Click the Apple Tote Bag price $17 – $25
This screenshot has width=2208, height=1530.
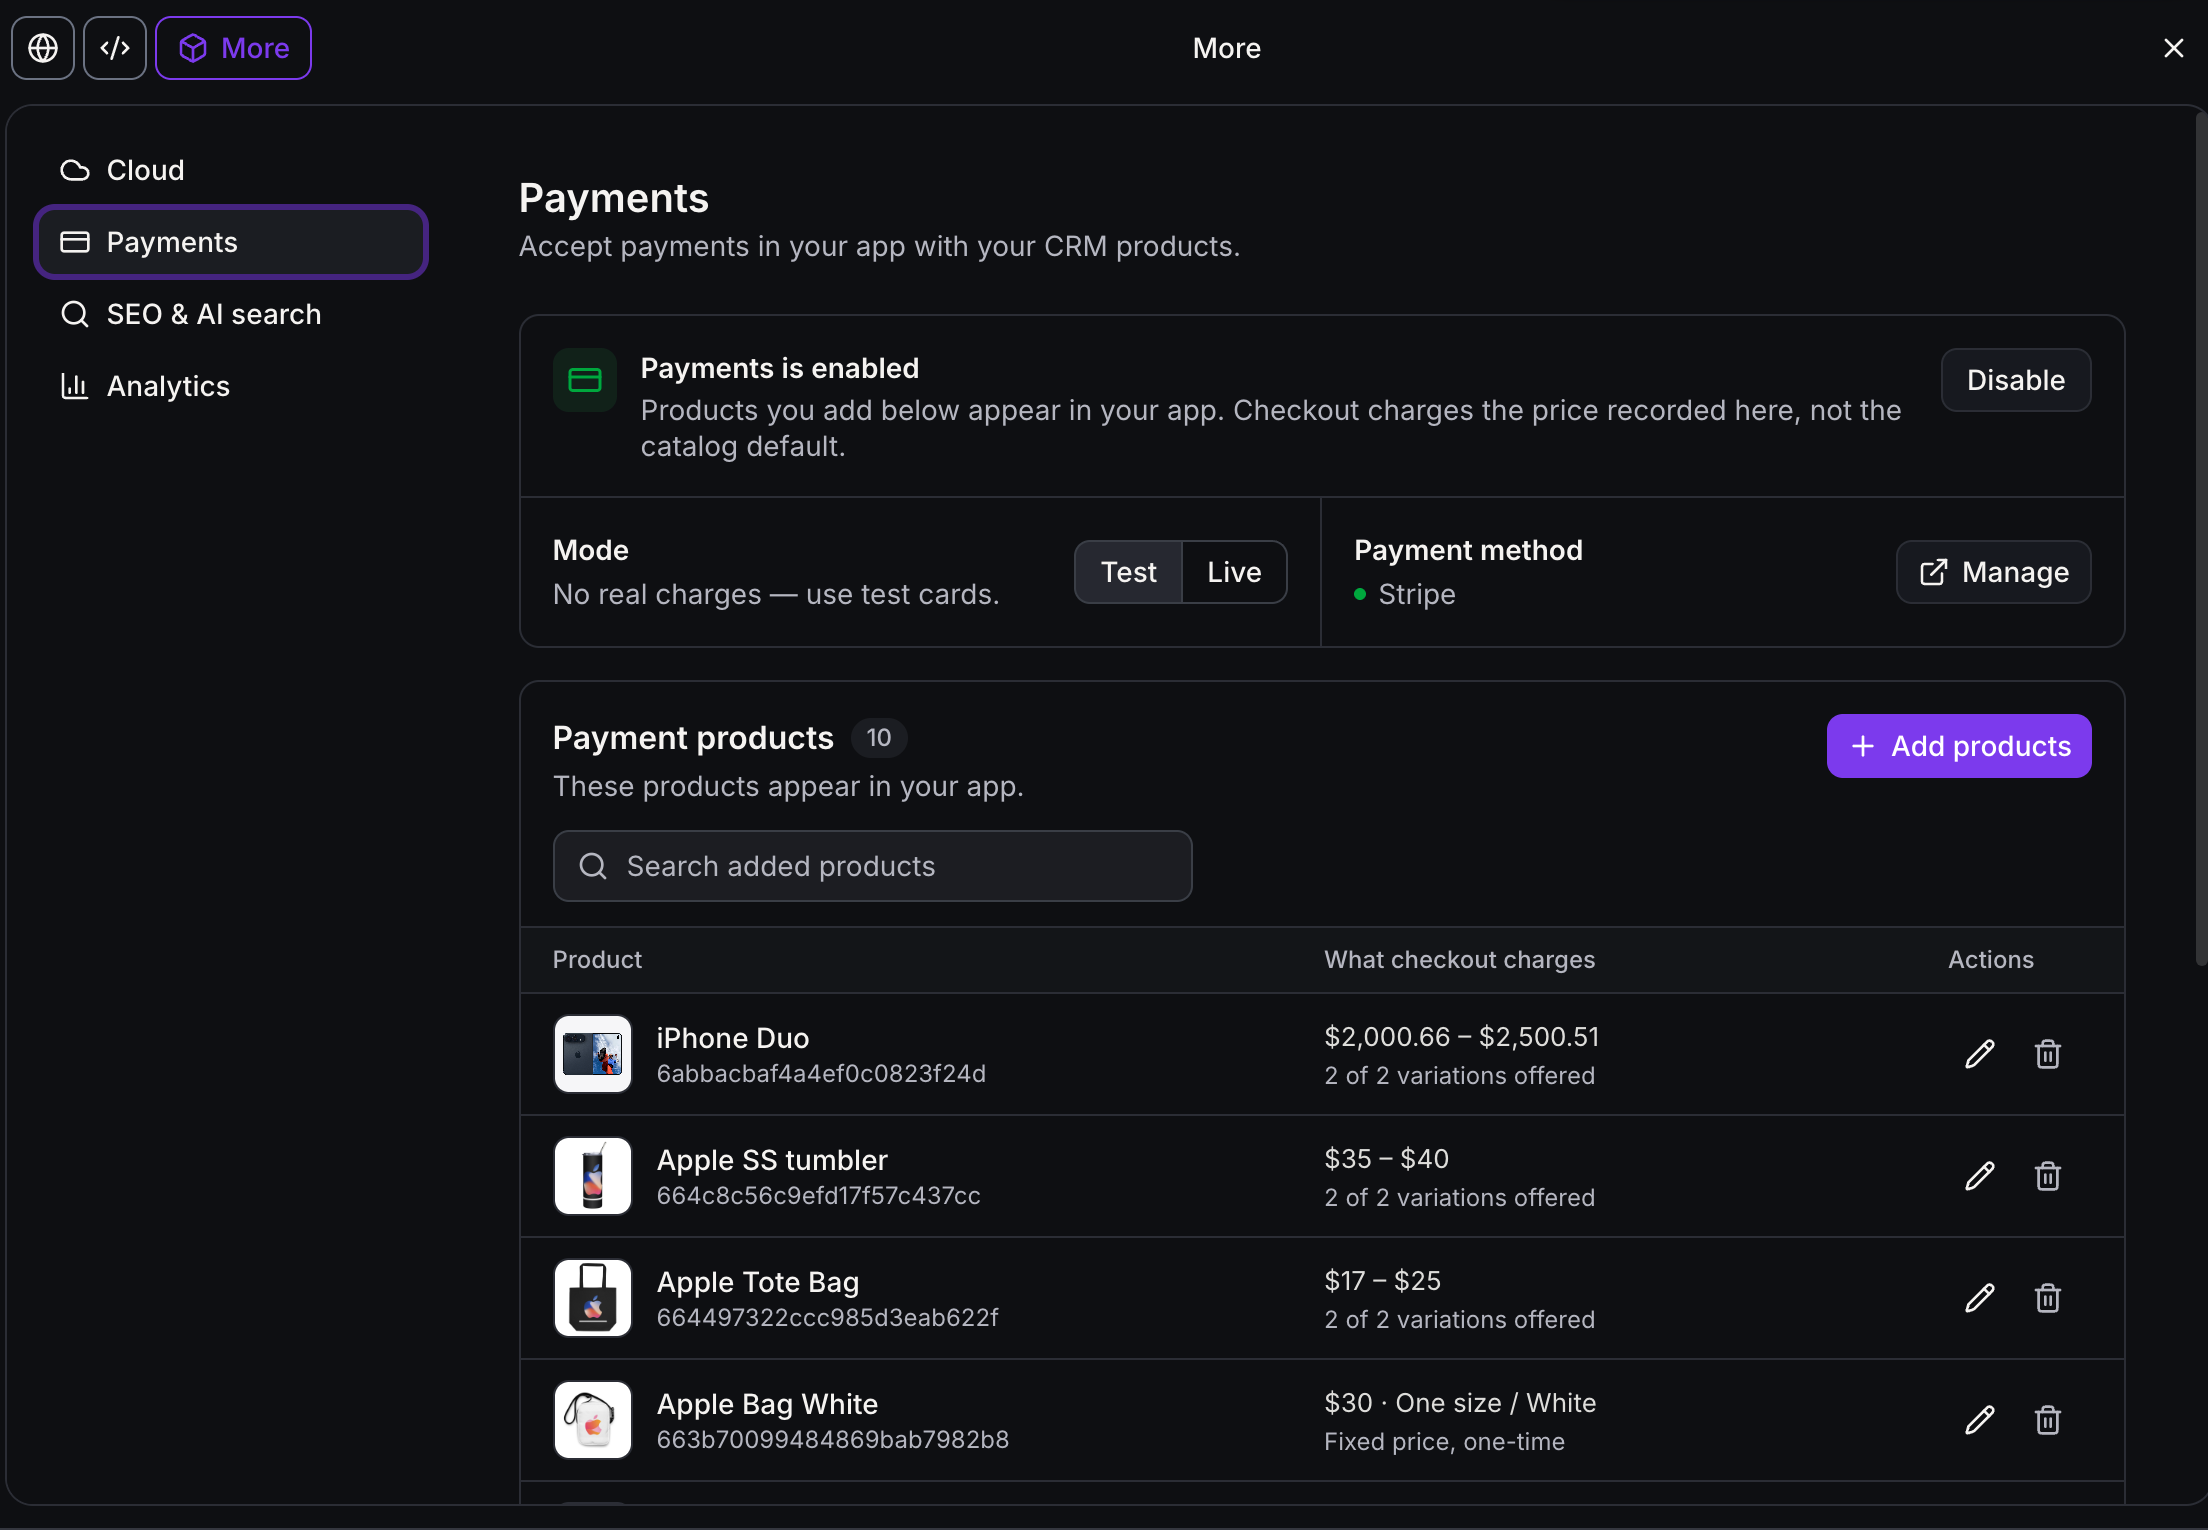(1382, 1281)
